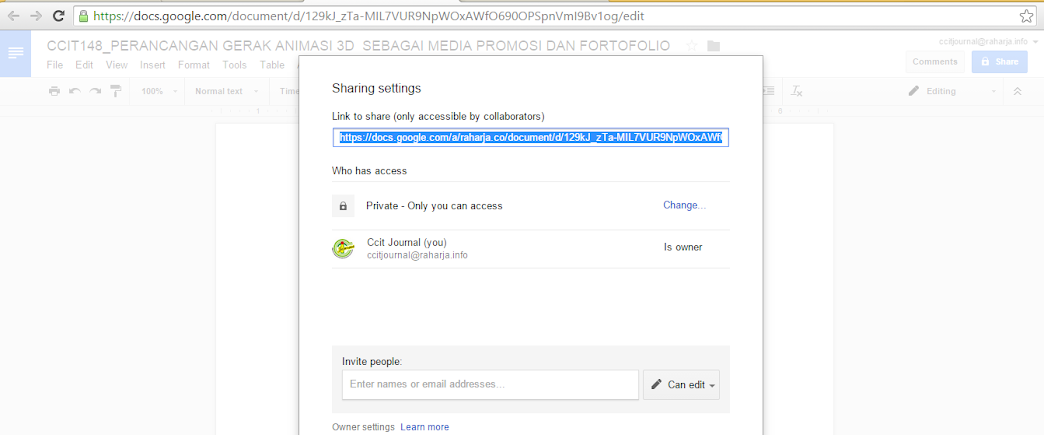Open the ccitjournal@raharja.info account menu

click(987, 41)
